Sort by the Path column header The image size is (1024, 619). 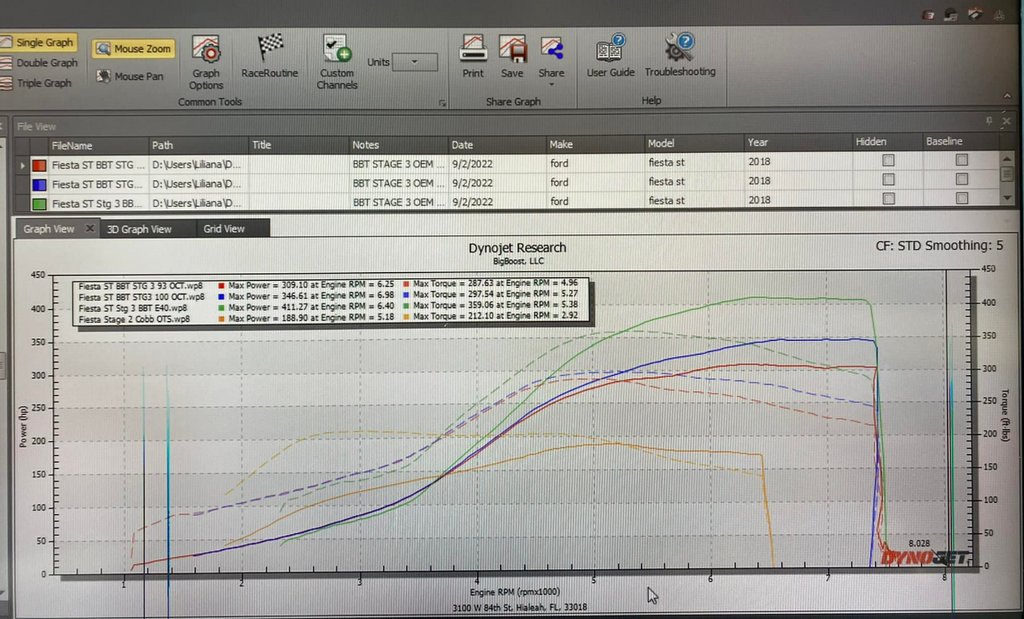(198, 145)
